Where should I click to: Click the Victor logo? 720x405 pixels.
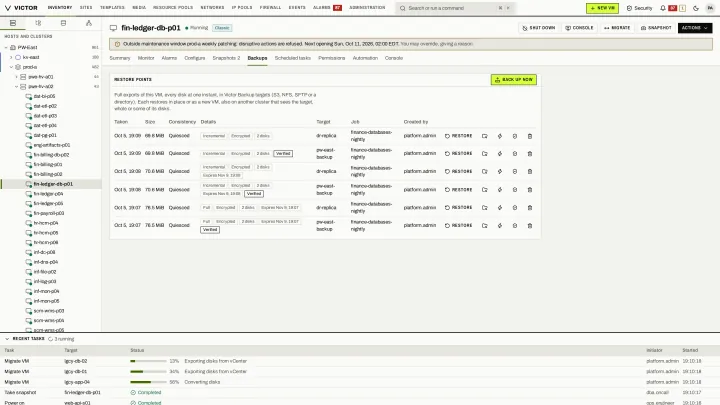(21, 8)
